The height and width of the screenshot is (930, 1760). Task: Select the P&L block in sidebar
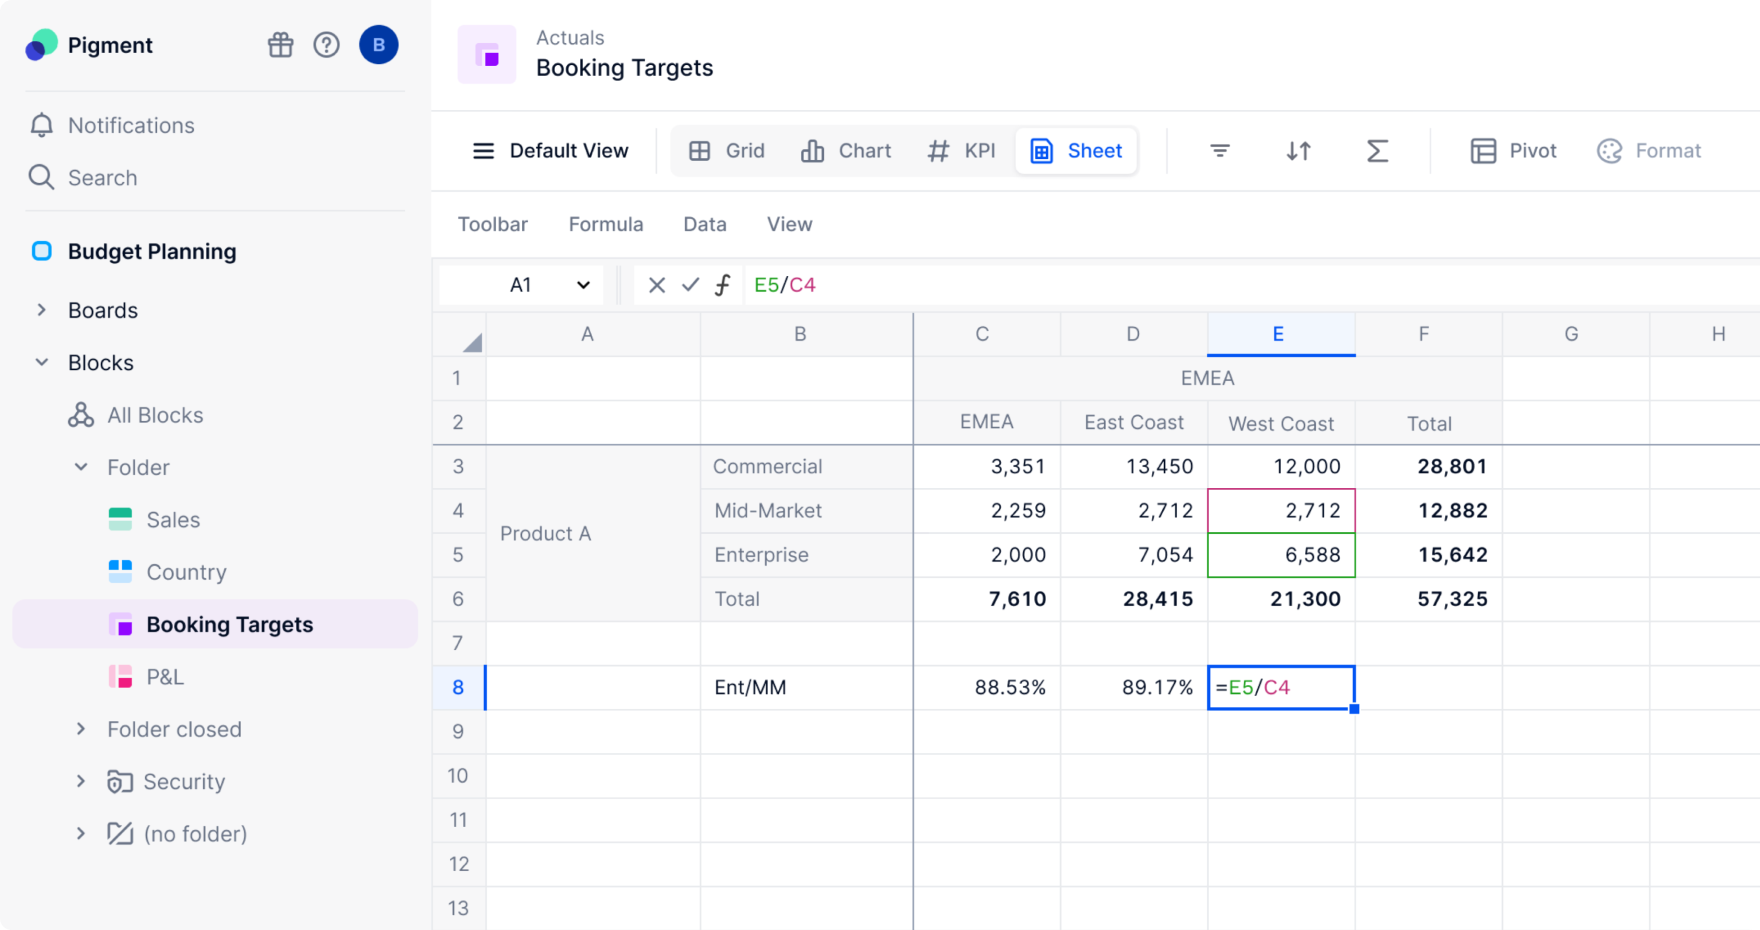coord(165,677)
